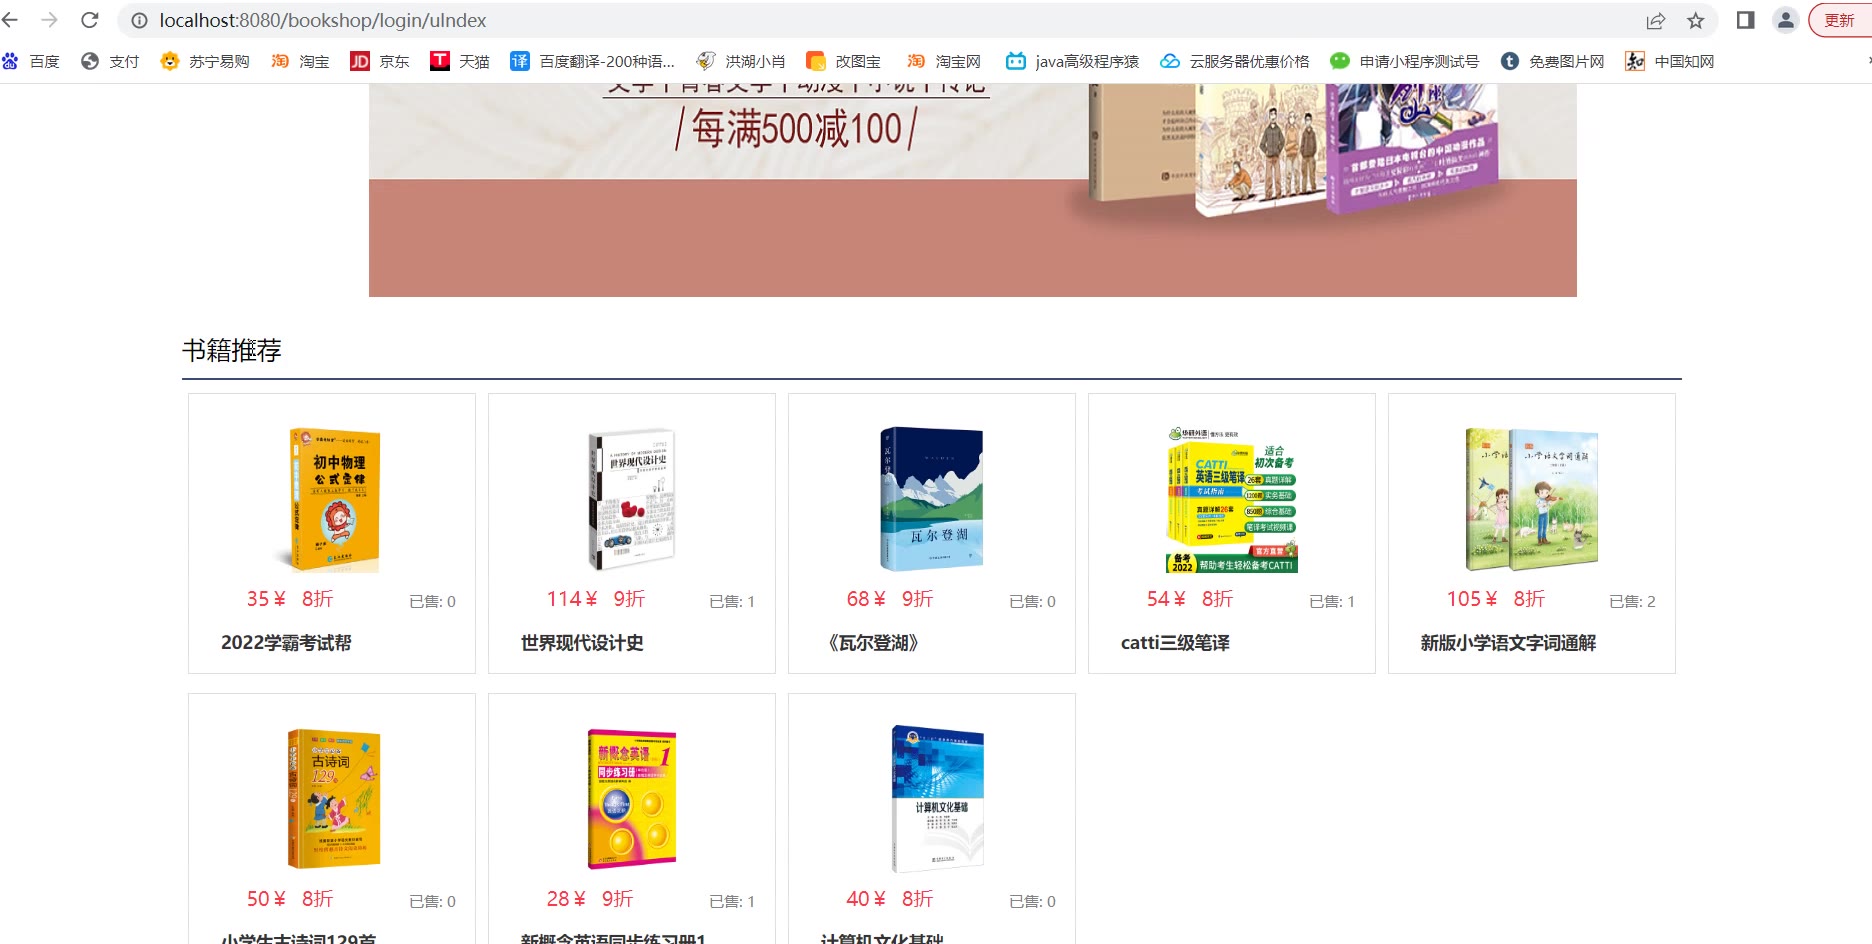Open the side panel icon
The height and width of the screenshot is (944, 1872).
(x=1746, y=20)
